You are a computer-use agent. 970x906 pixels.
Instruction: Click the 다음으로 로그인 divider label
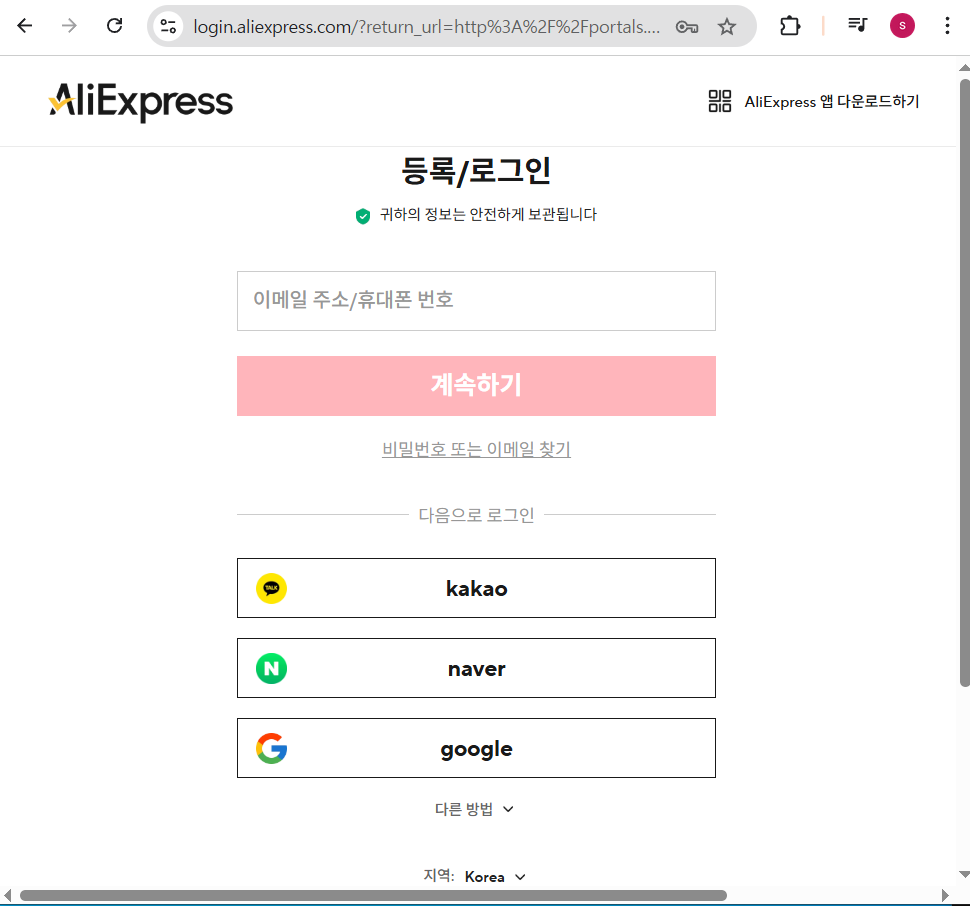(x=476, y=515)
